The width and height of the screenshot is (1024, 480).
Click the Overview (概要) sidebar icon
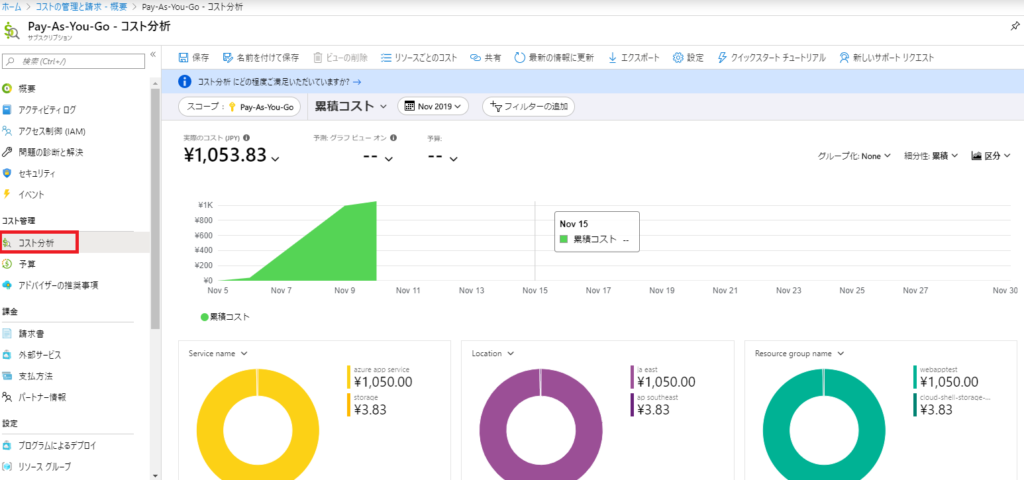pos(7,88)
